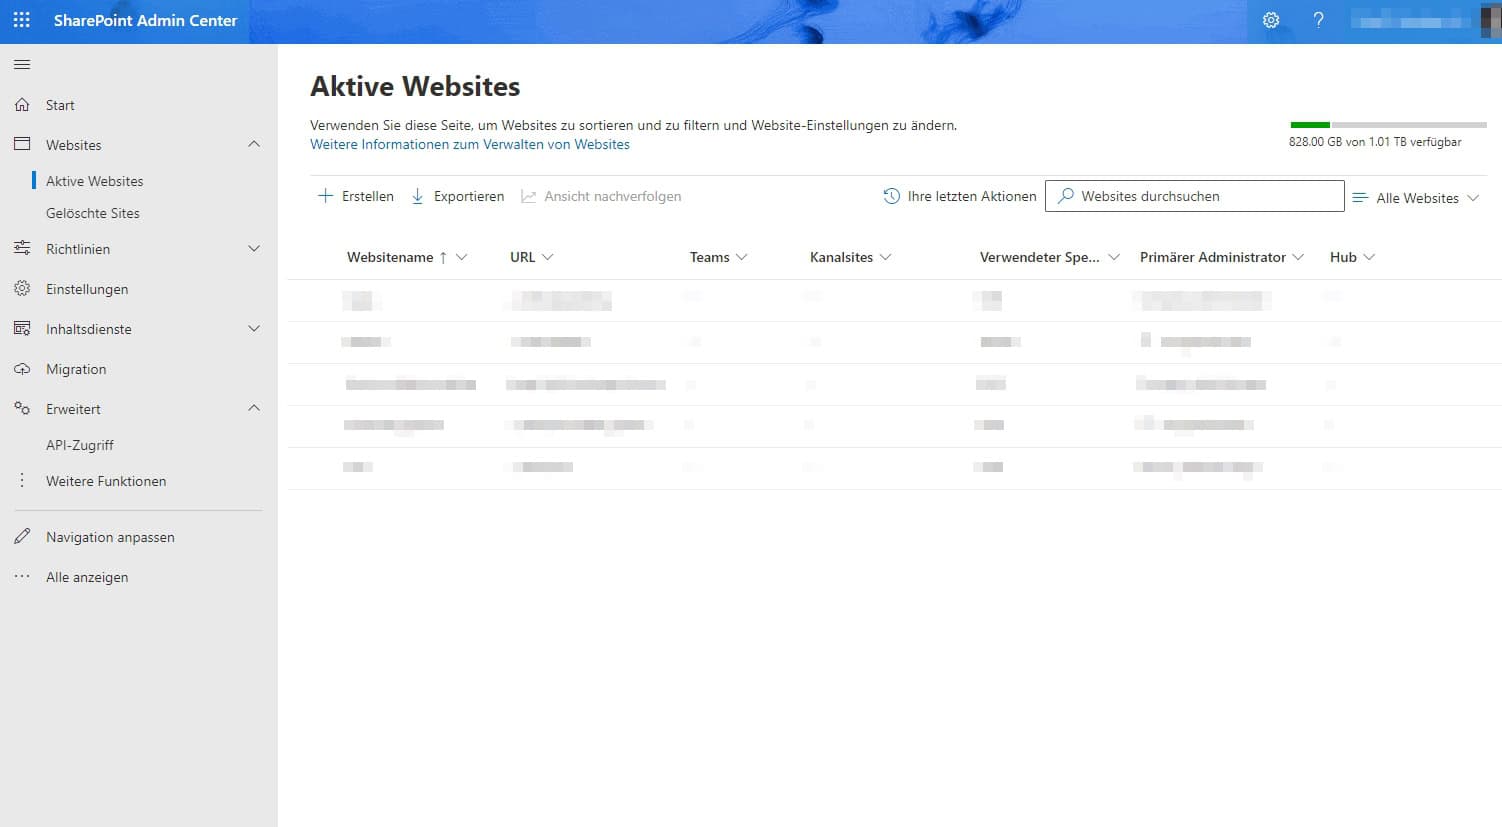Select Aktive Websites in the navigation
This screenshot has width=1502, height=827.
95,180
